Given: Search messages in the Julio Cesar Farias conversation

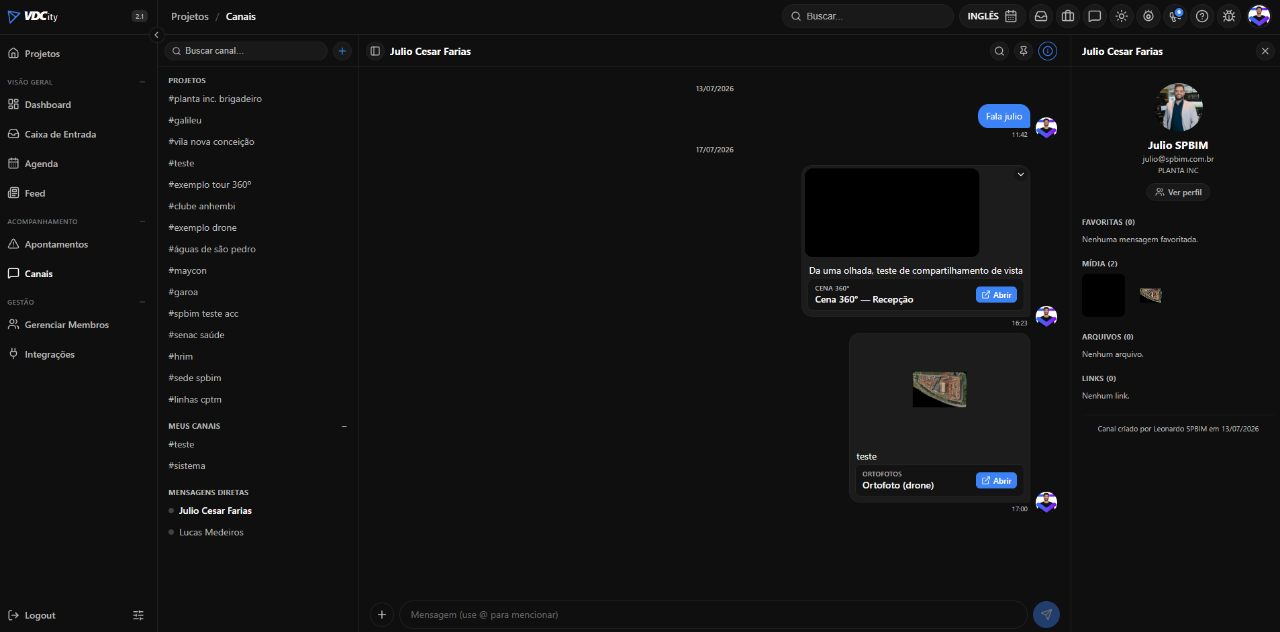Looking at the screenshot, I should click(x=999, y=51).
